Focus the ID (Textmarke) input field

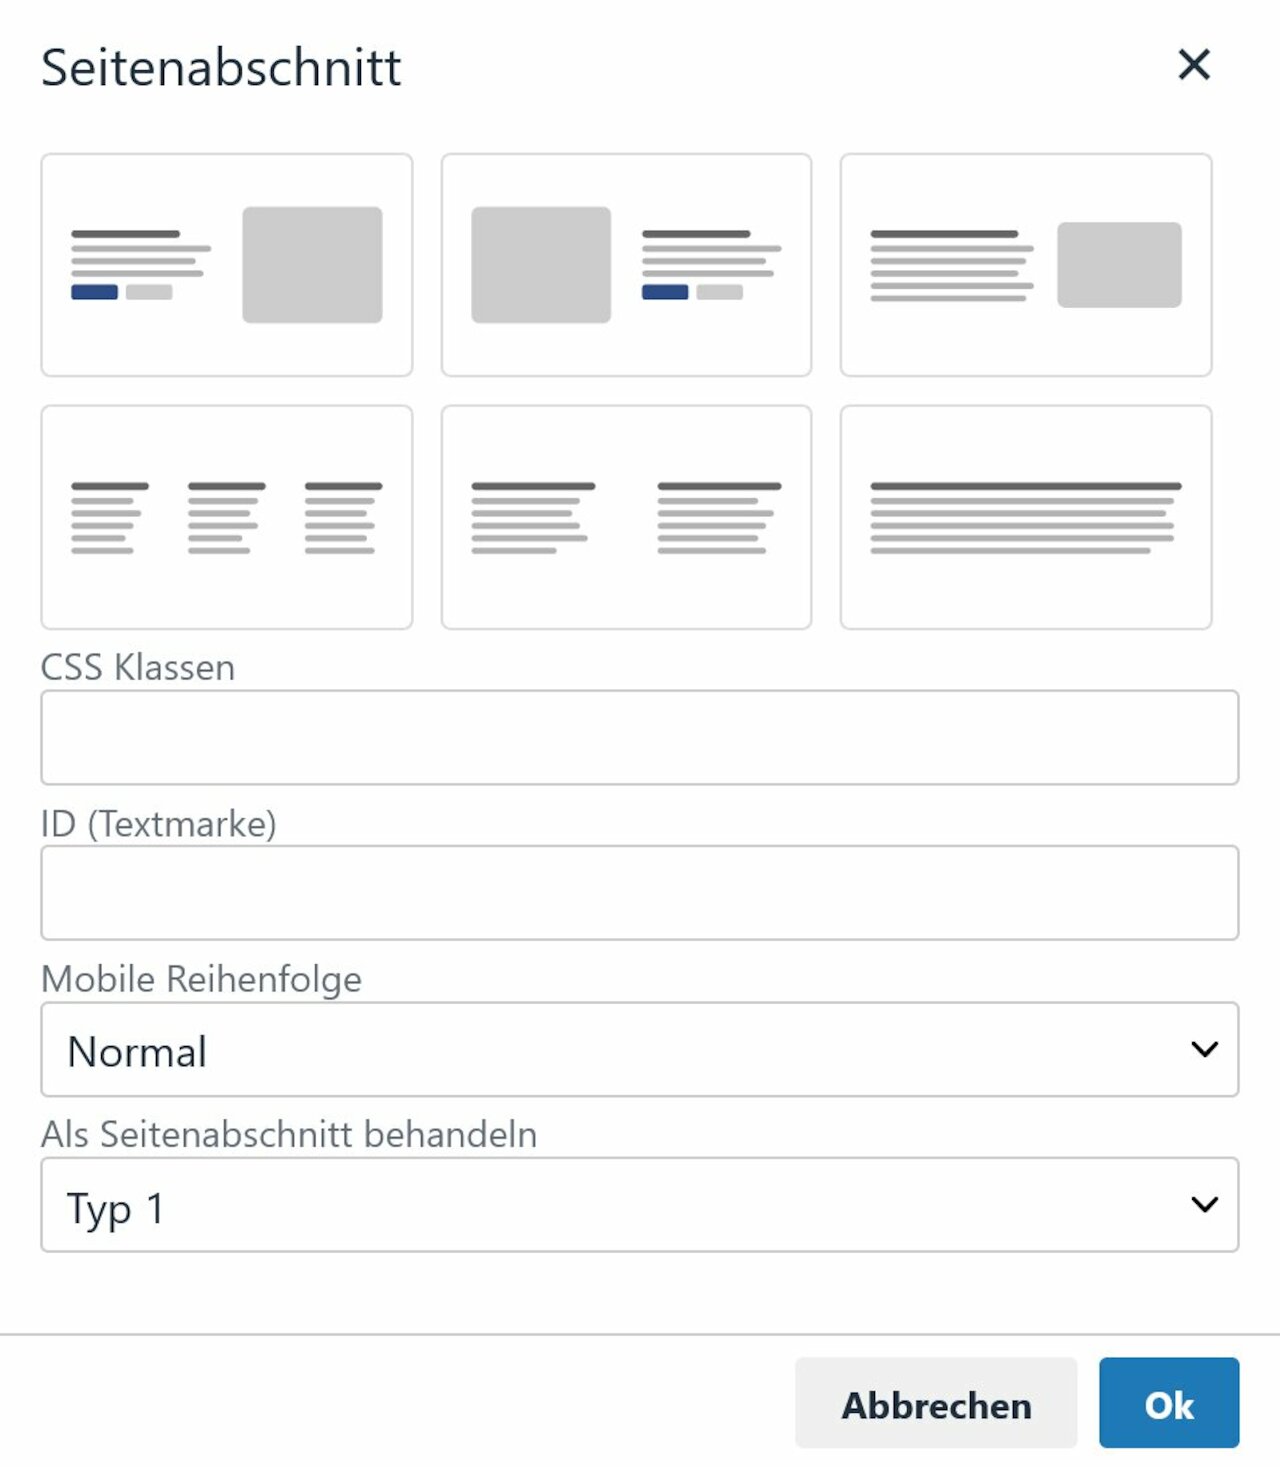(x=640, y=892)
